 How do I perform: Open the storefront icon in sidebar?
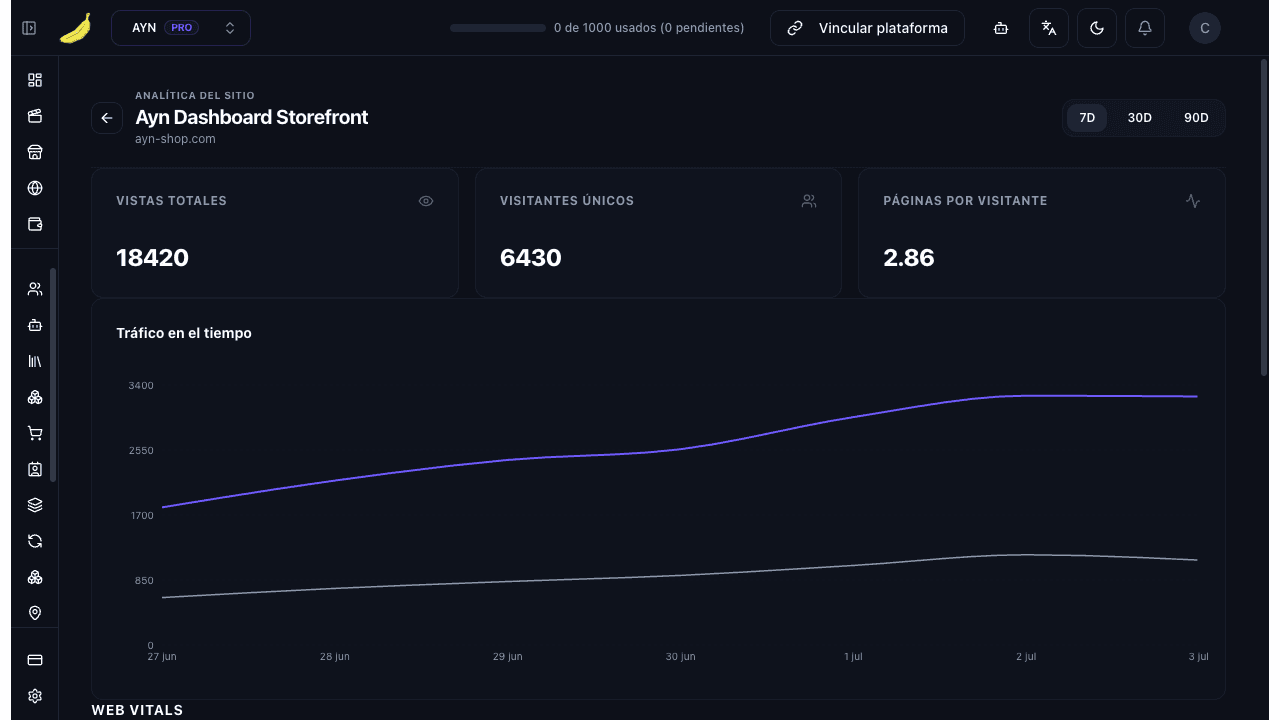pyautogui.click(x=35, y=152)
